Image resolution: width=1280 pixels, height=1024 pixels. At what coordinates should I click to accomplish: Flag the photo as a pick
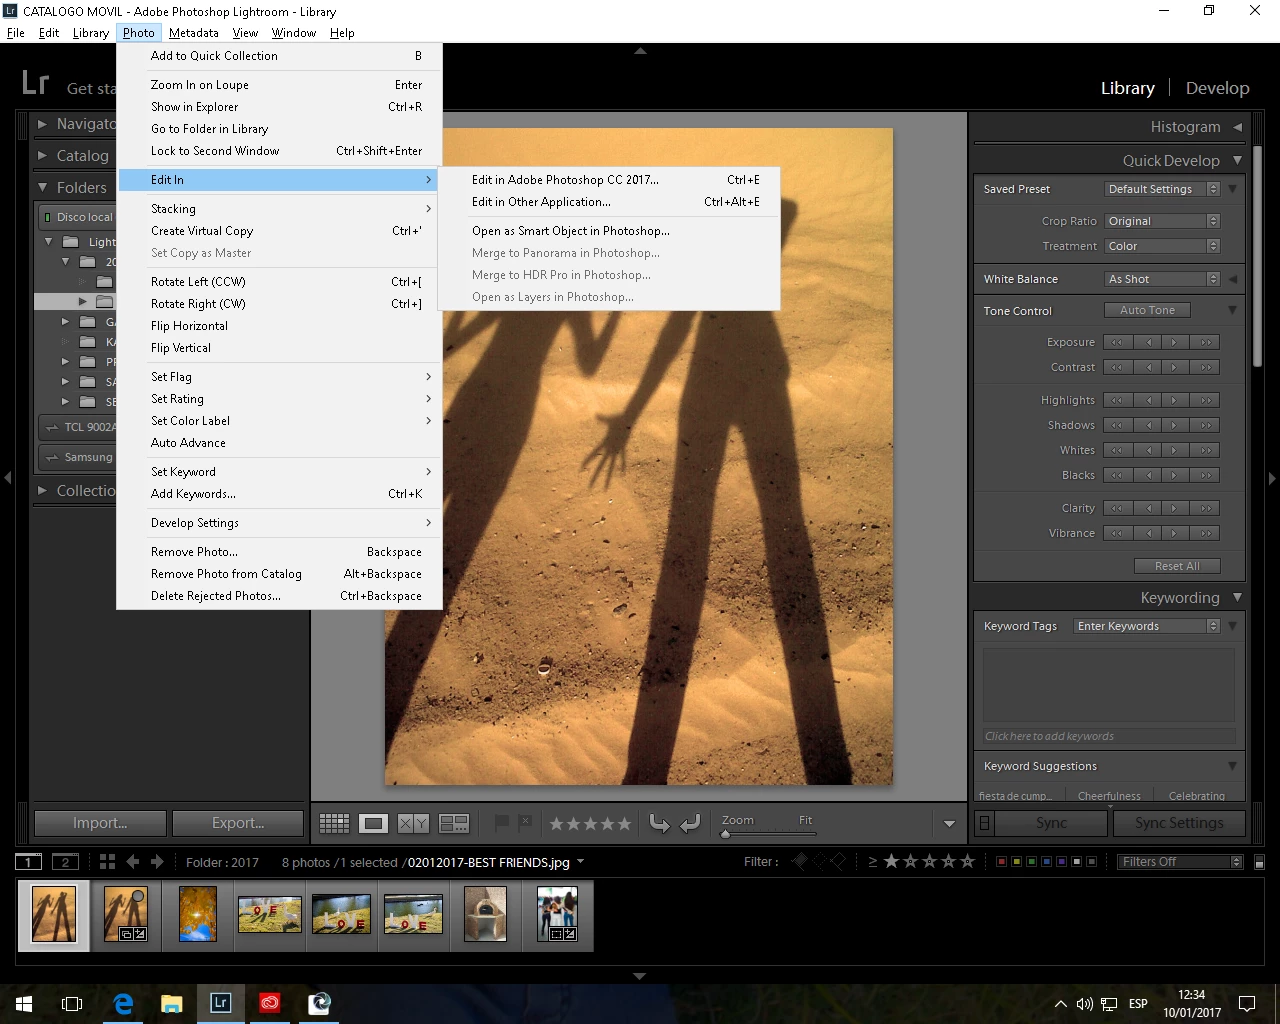[x=501, y=823]
